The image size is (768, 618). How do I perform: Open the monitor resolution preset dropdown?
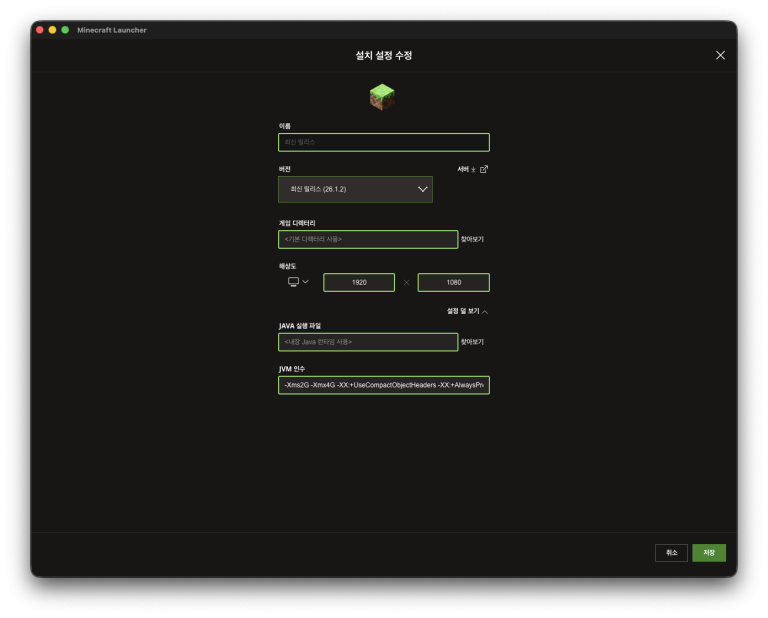(x=298, y=282)
